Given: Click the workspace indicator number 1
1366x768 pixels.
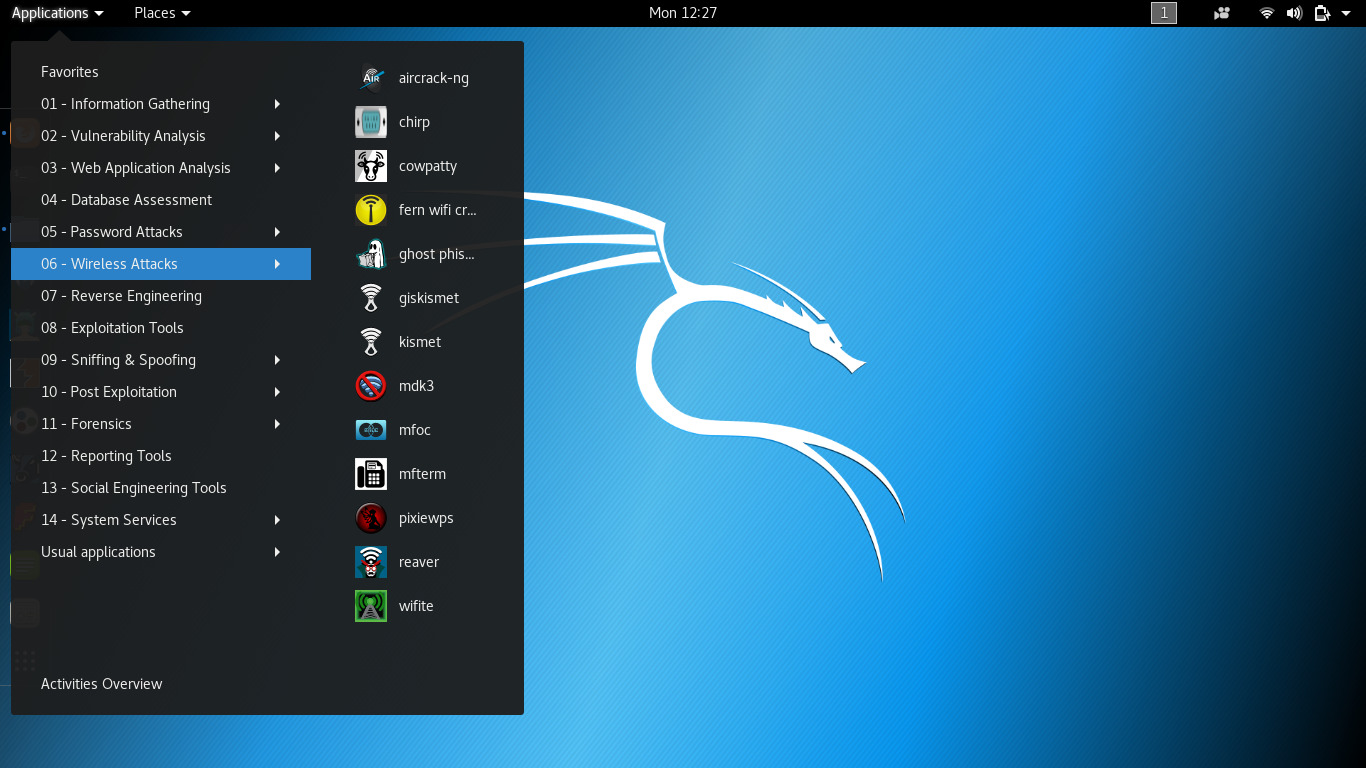Looking at the screenshot, I should 1164,13.
